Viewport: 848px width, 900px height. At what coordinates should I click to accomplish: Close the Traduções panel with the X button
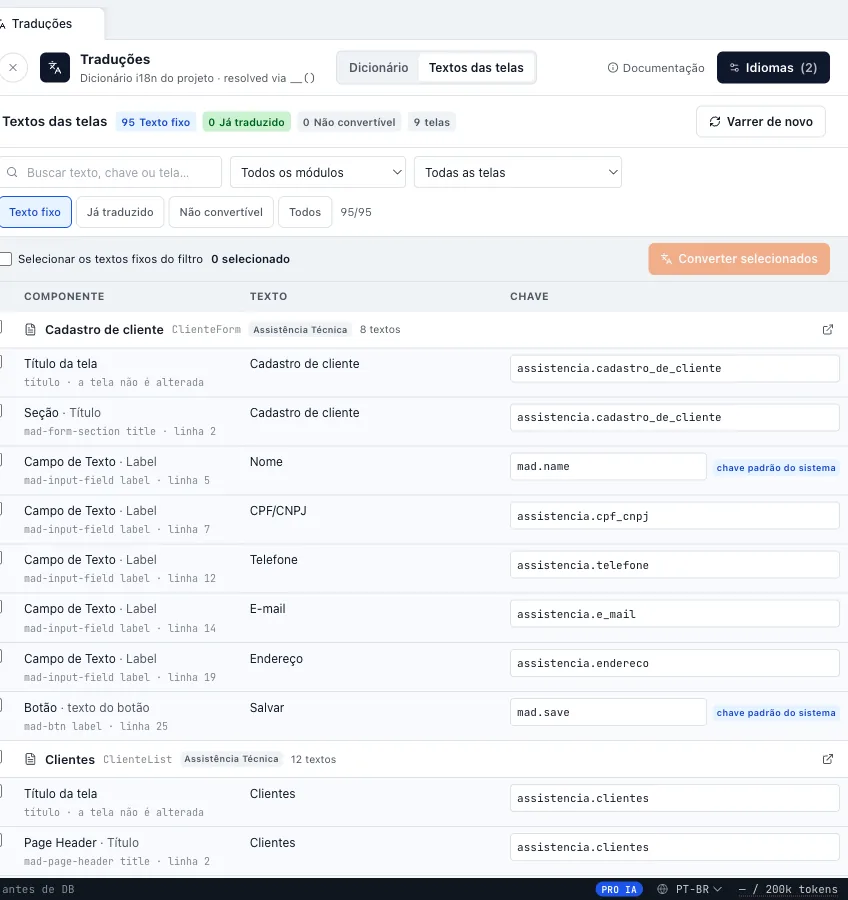pos(13,68)
